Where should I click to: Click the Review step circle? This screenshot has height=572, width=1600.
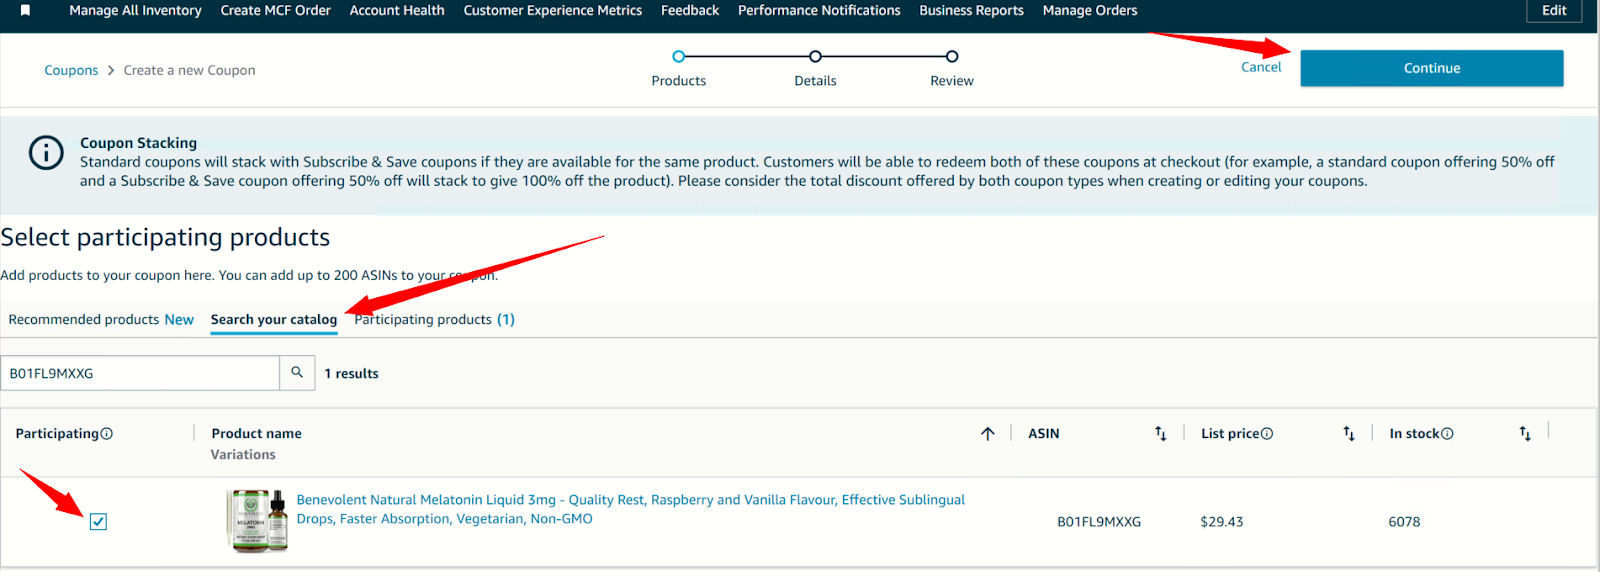952,57
